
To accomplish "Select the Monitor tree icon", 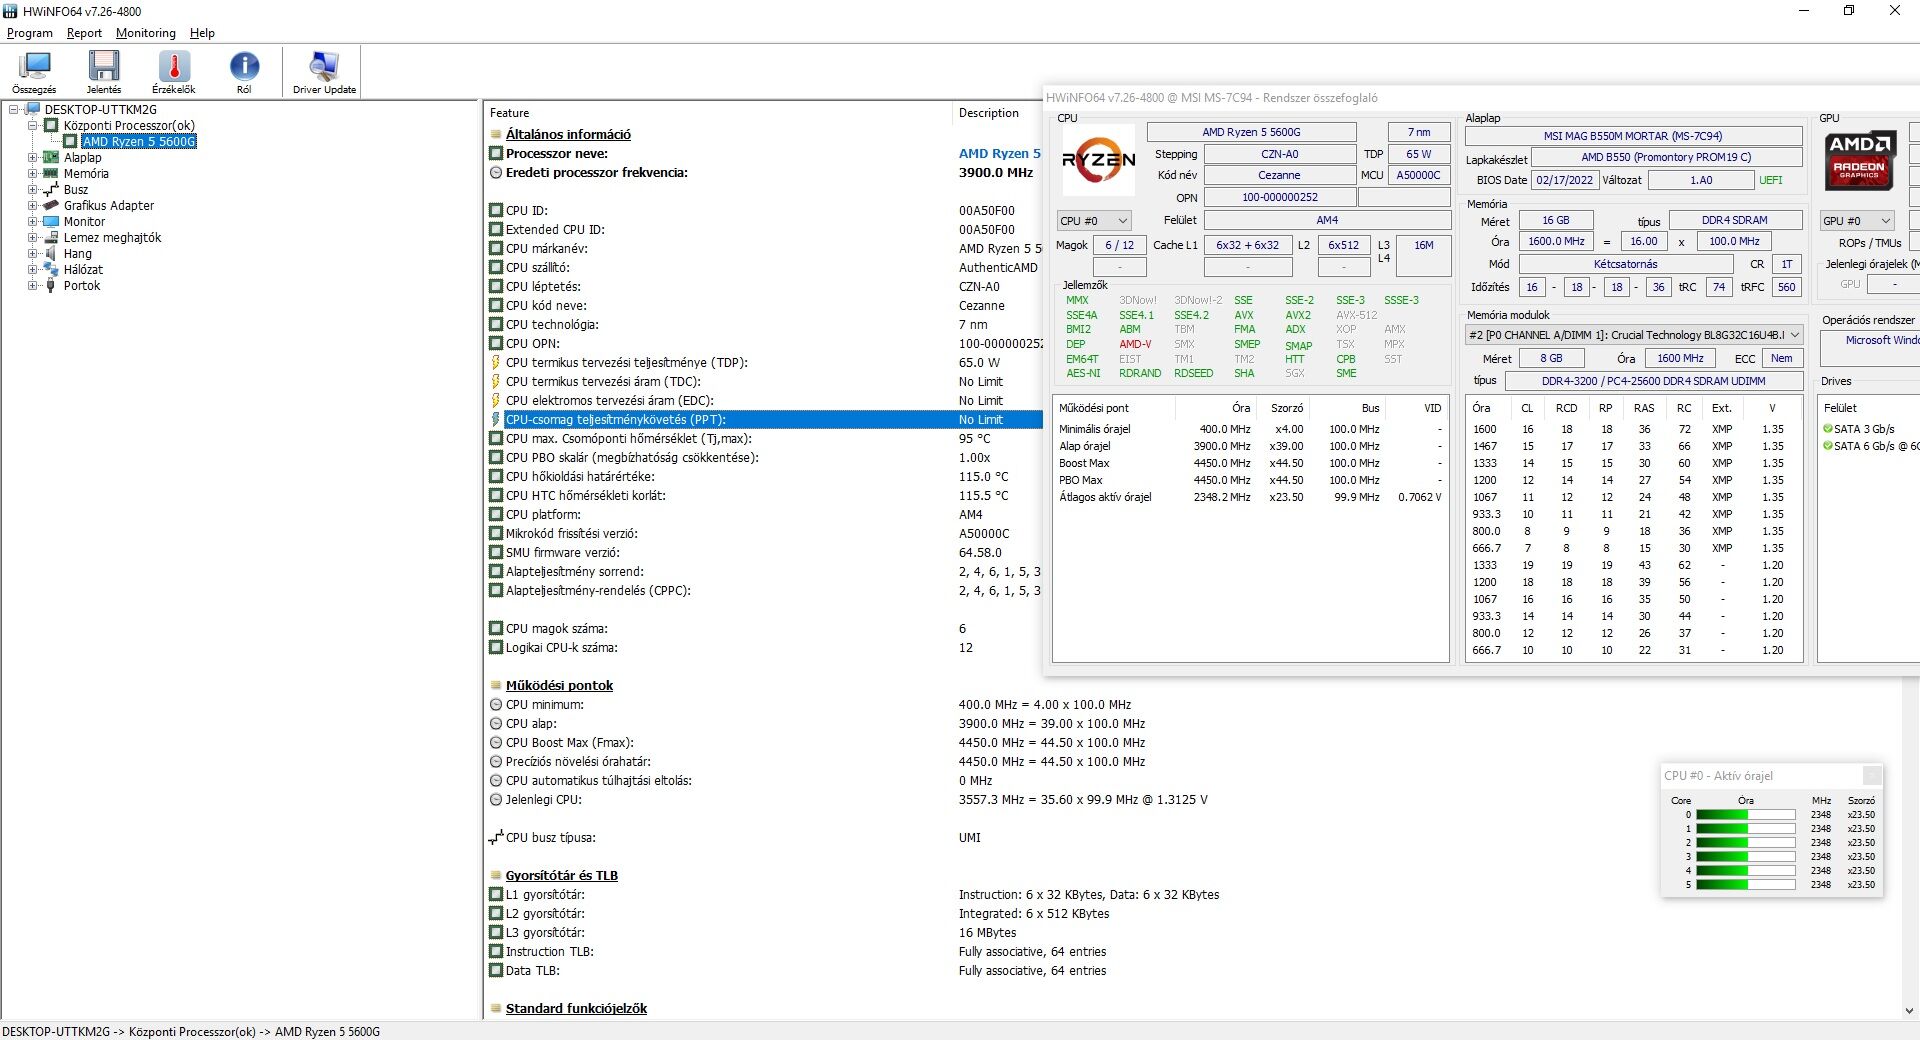I will [51, 221].
